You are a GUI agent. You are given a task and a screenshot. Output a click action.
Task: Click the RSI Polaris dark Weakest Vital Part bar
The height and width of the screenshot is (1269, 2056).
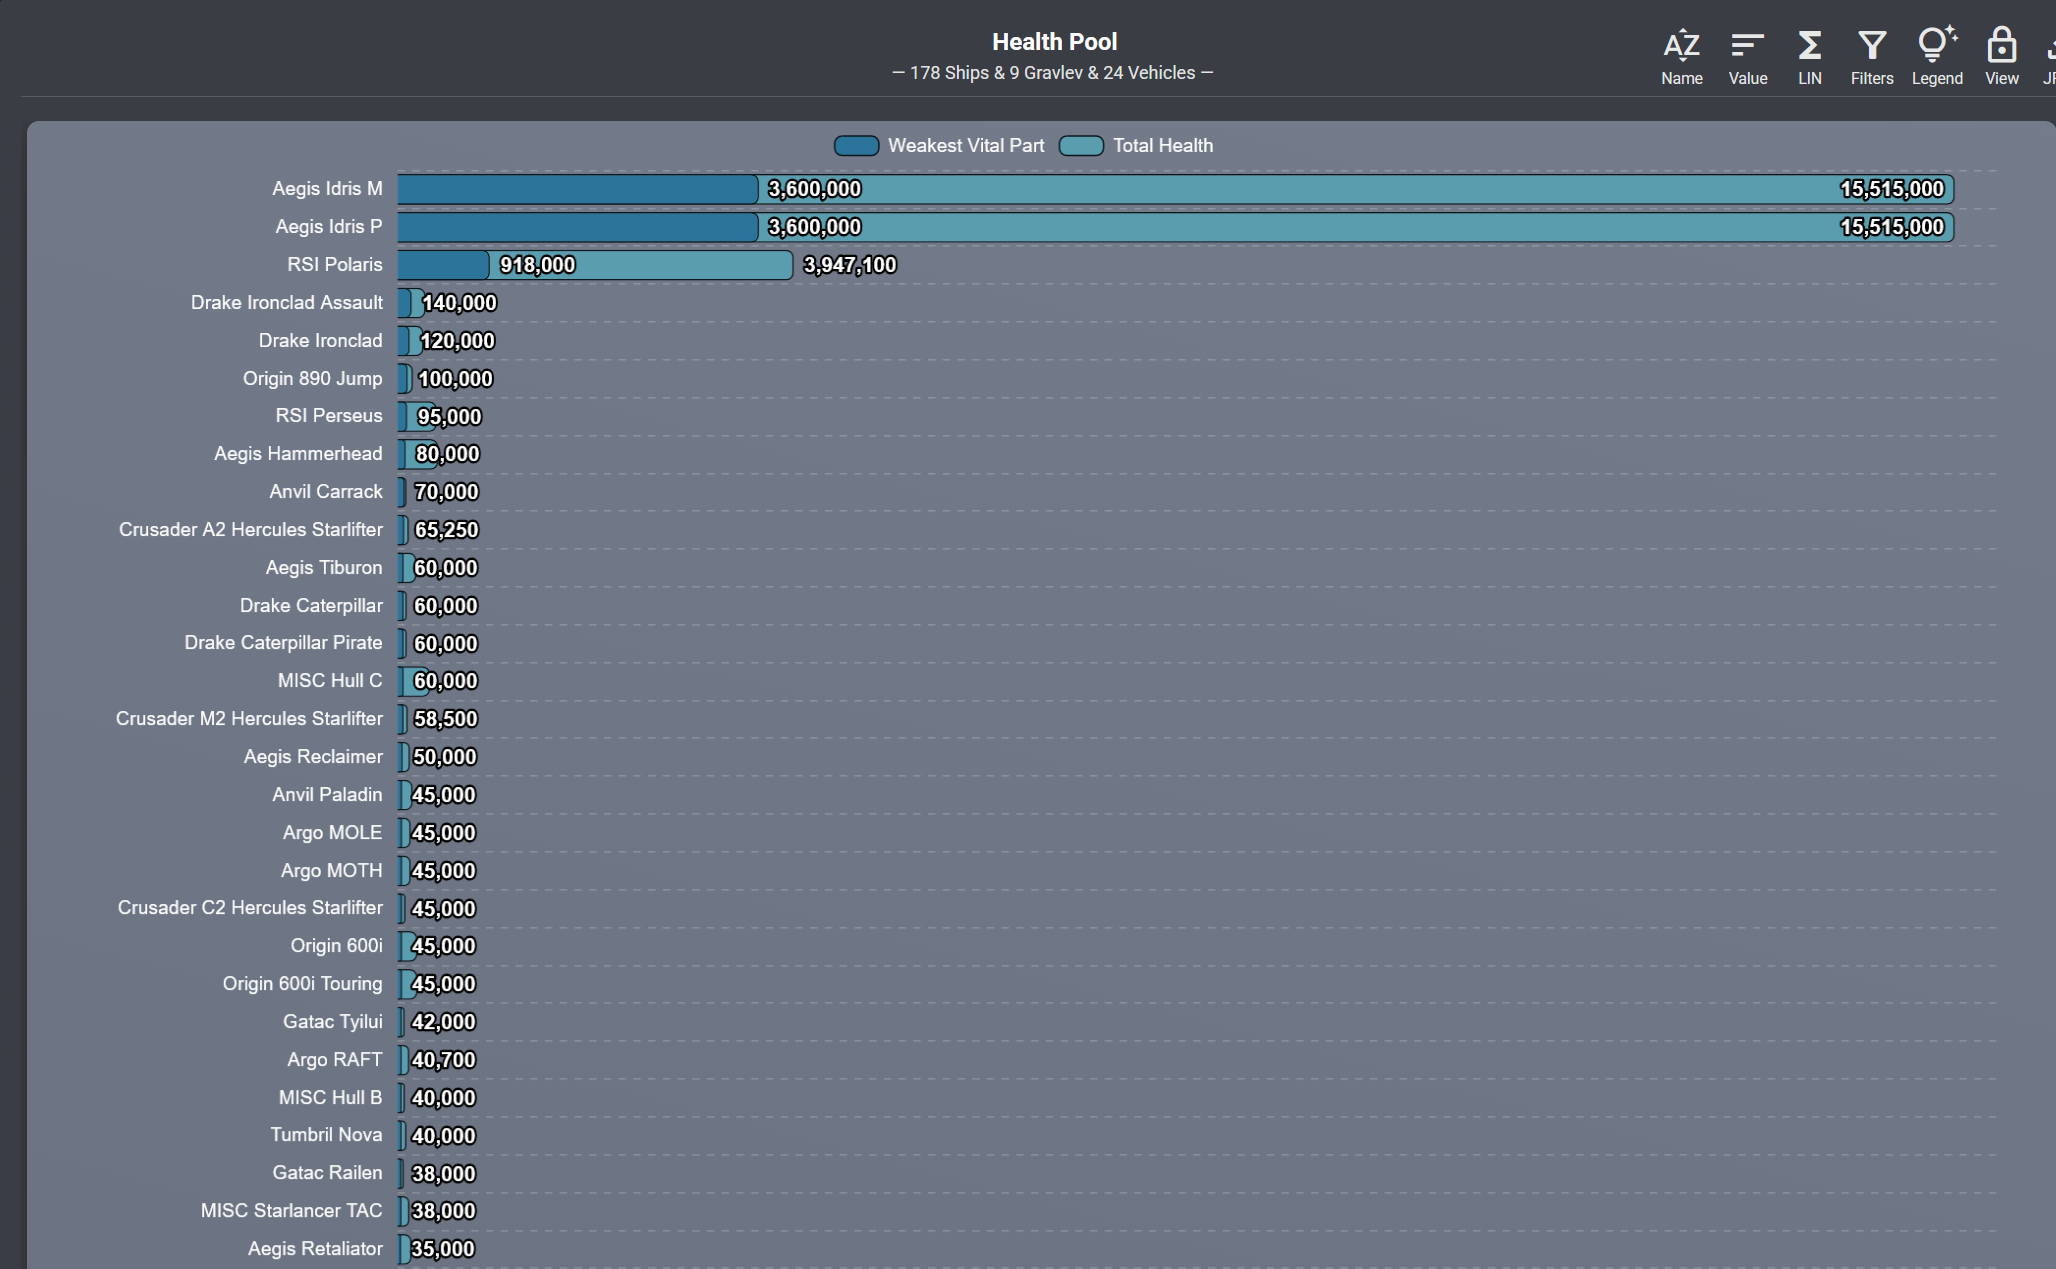pos(443,265)
